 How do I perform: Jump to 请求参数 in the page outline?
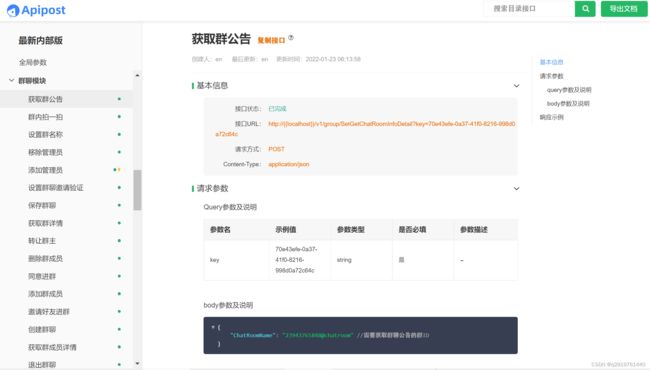(551, 76)
